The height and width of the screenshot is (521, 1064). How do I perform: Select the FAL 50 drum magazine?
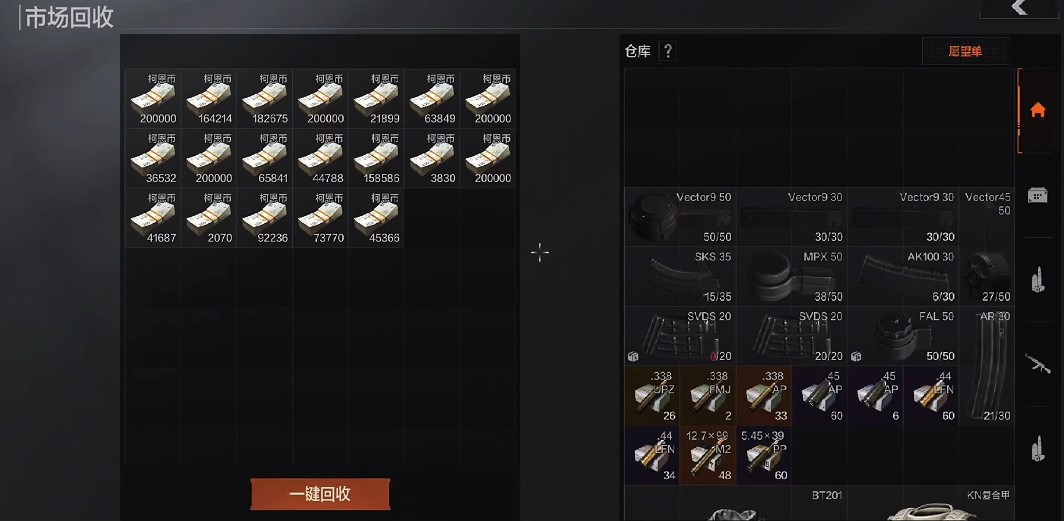903,335
